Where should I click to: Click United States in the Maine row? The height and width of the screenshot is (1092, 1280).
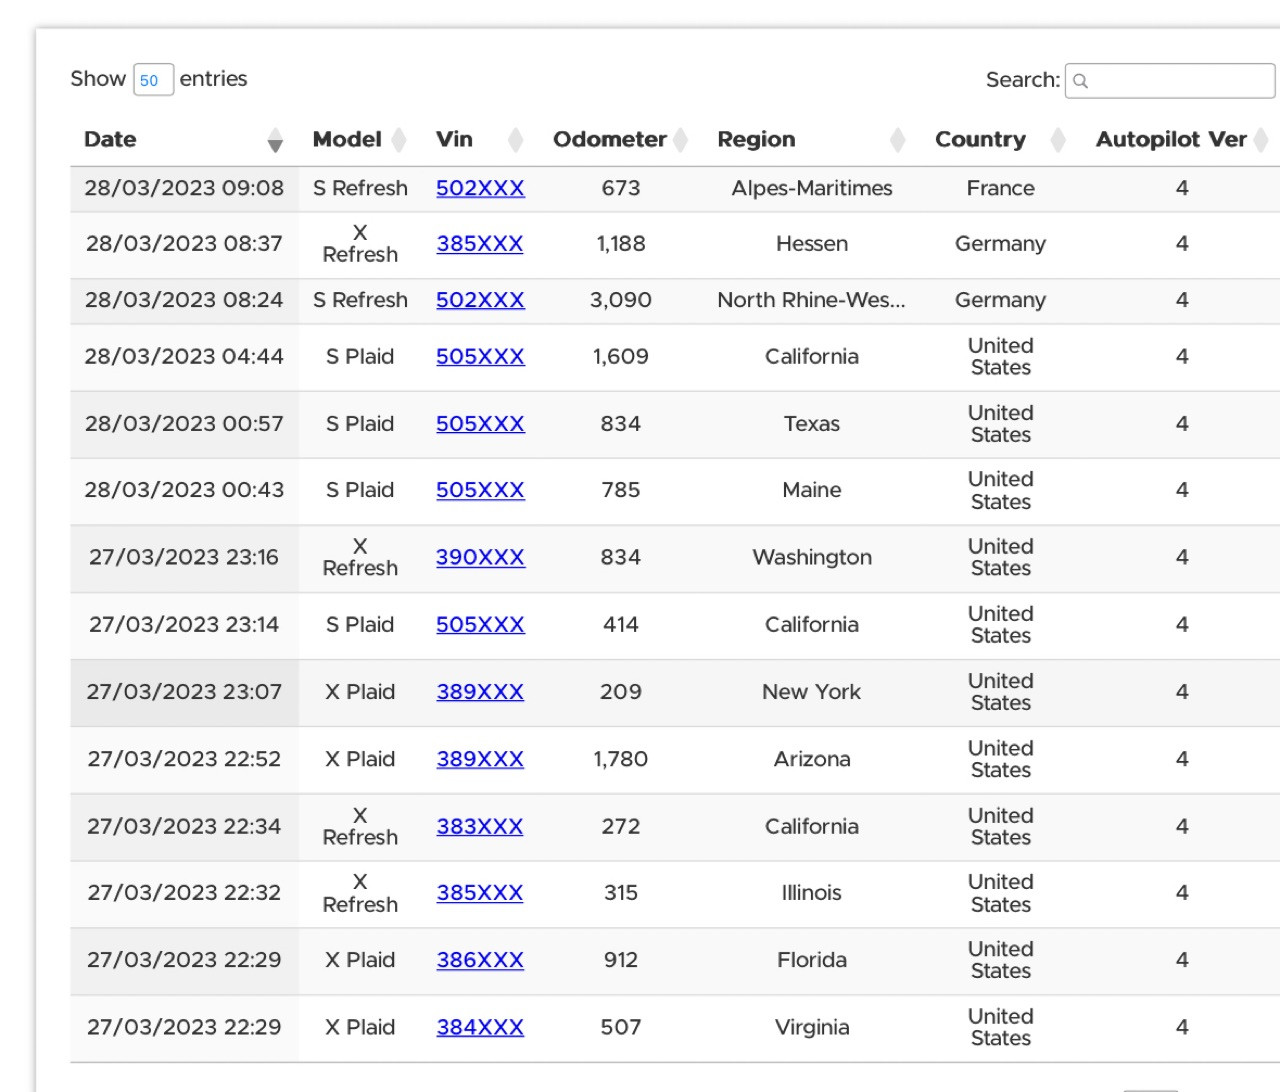point(1001,490)
